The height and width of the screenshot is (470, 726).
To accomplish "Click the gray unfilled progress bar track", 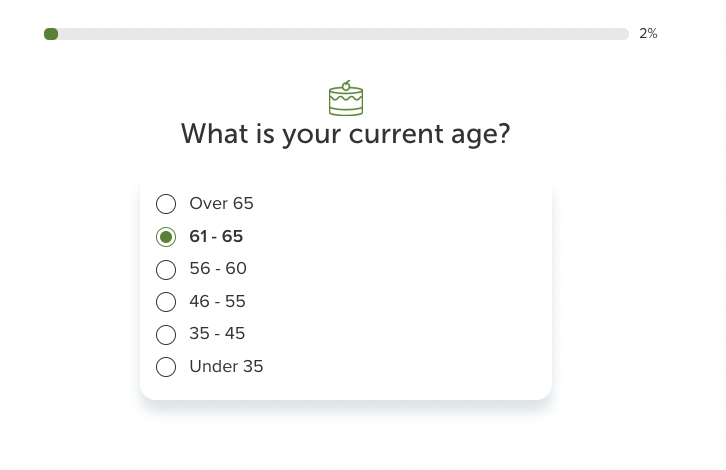I will point(344,34).
